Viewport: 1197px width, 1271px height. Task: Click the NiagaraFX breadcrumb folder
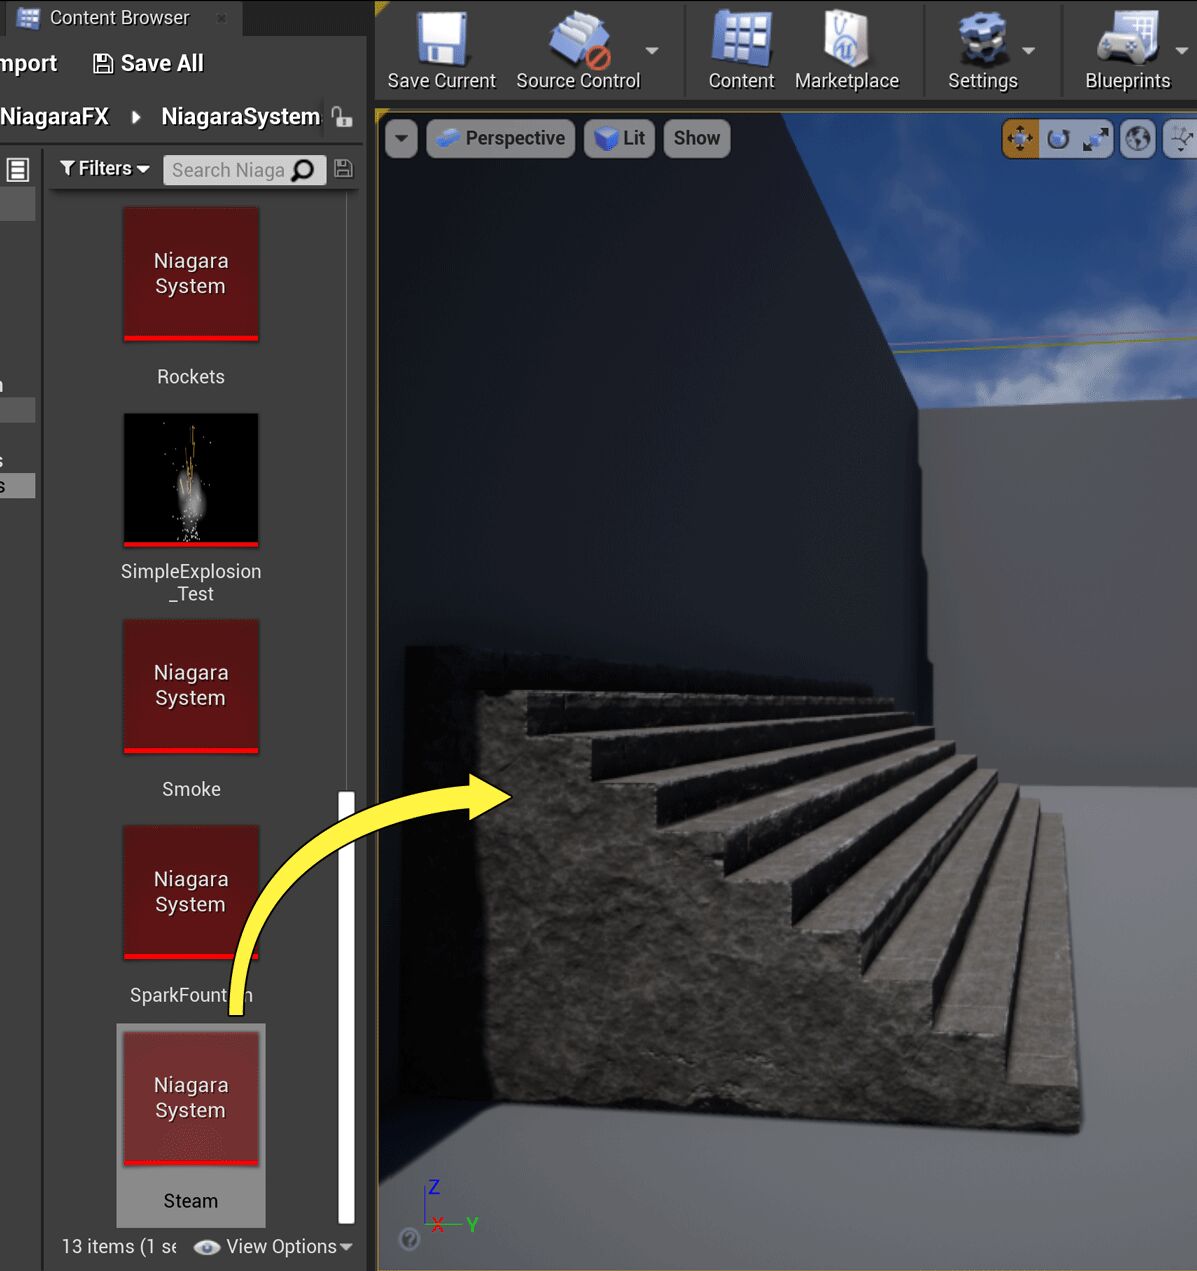pyautogui.click(x=54, y=117)
